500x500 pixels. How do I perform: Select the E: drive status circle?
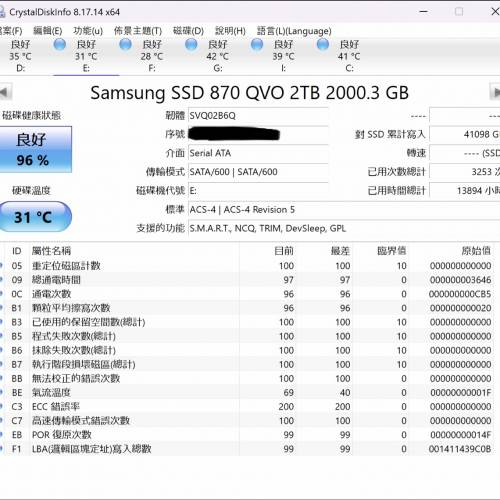(x=60, y=44)
